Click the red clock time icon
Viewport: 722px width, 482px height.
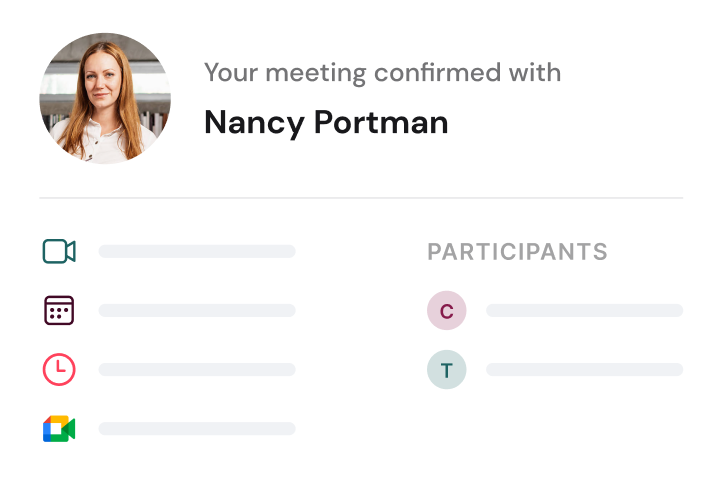[x=59, y=369]
